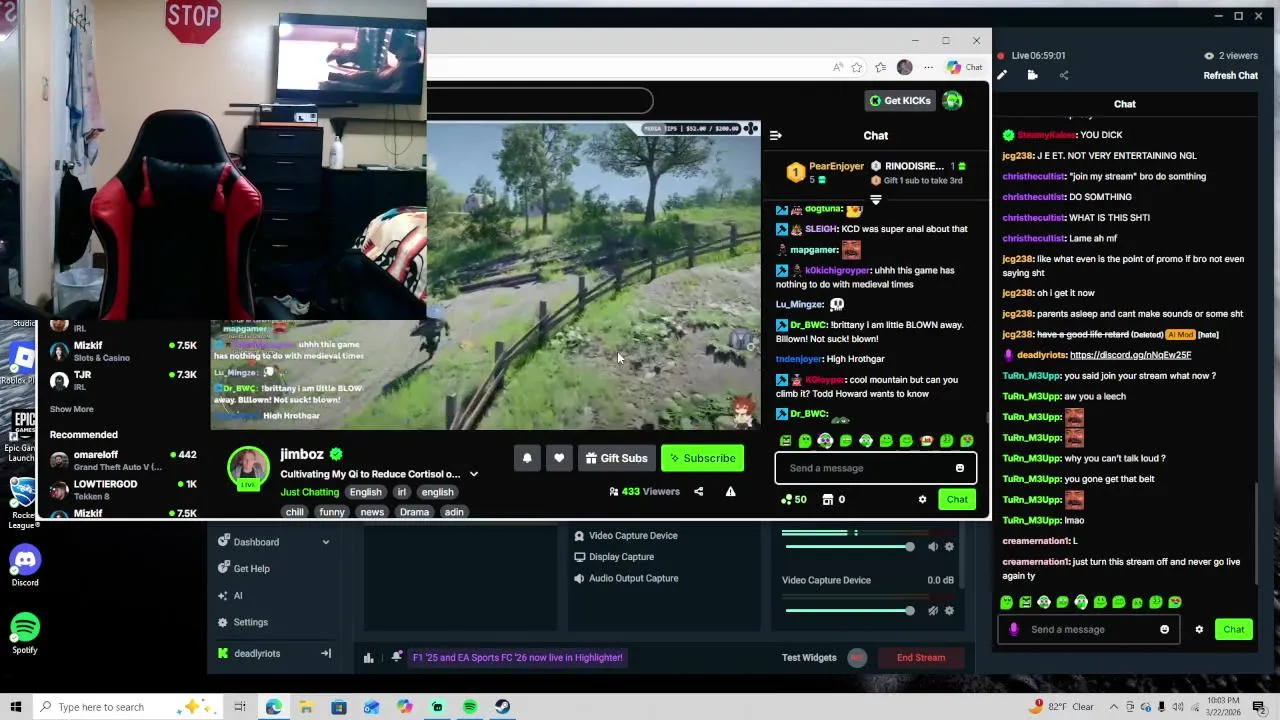1280x720 pixels.
Task: Report stream via warning triangle icon
Action: click(730, 491)
